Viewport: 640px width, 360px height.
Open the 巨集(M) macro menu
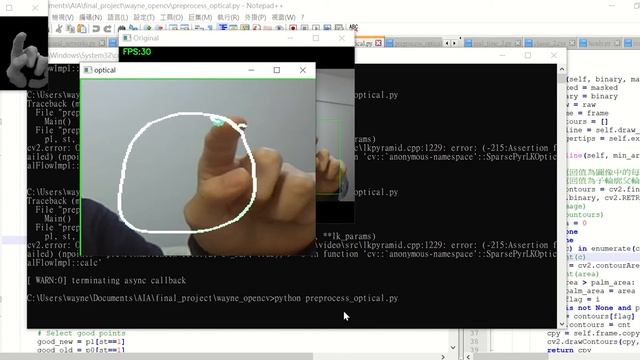pos(200,17)
